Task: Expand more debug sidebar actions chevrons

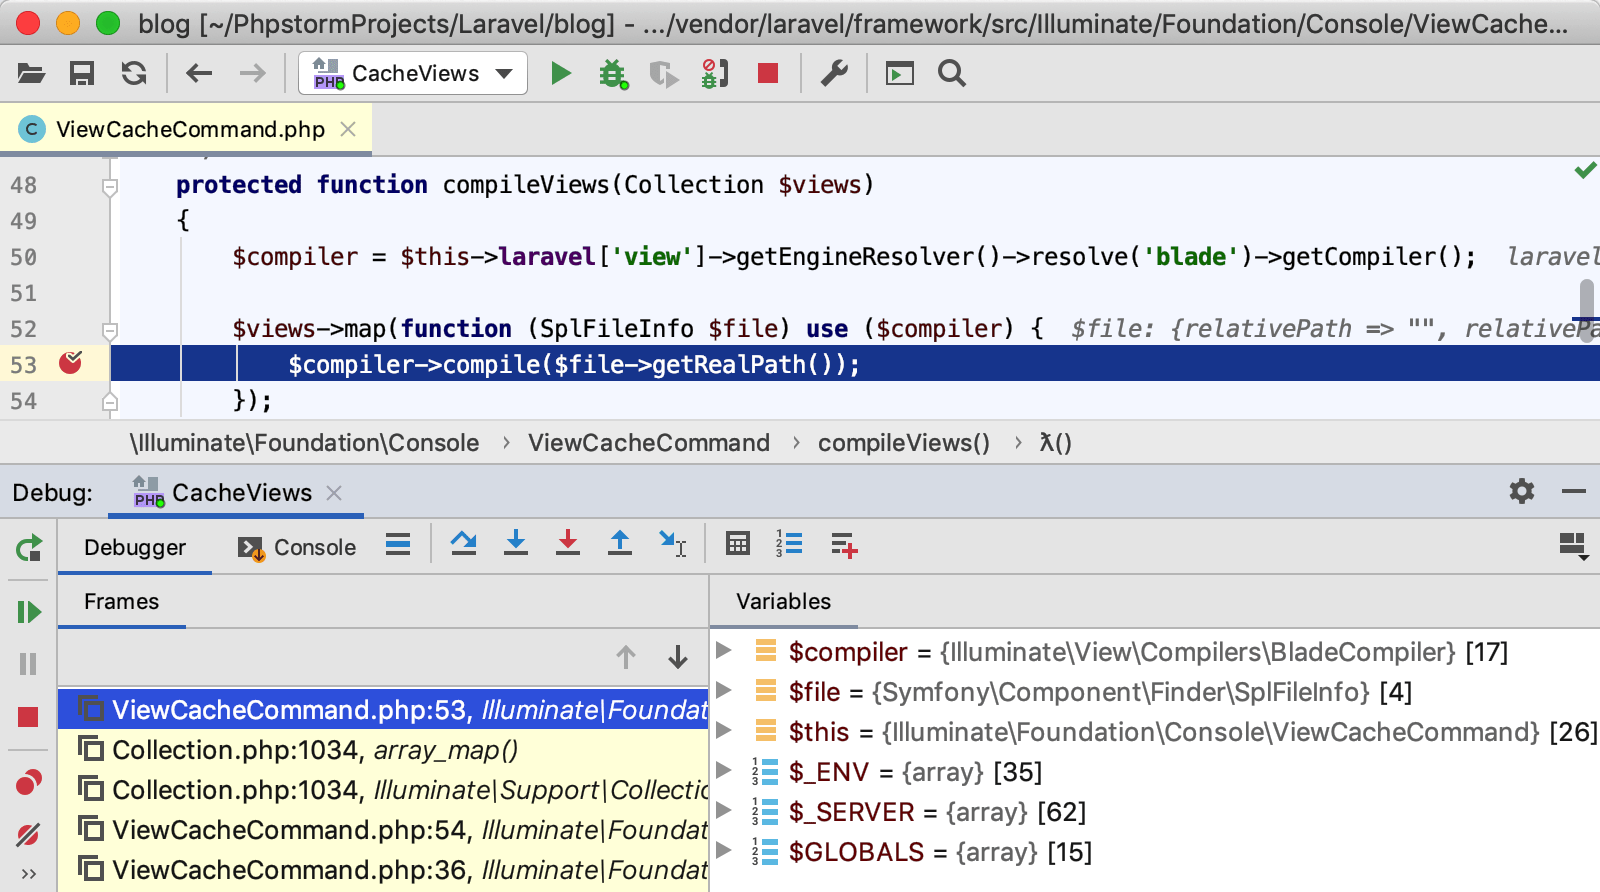Action: point(29,874)
